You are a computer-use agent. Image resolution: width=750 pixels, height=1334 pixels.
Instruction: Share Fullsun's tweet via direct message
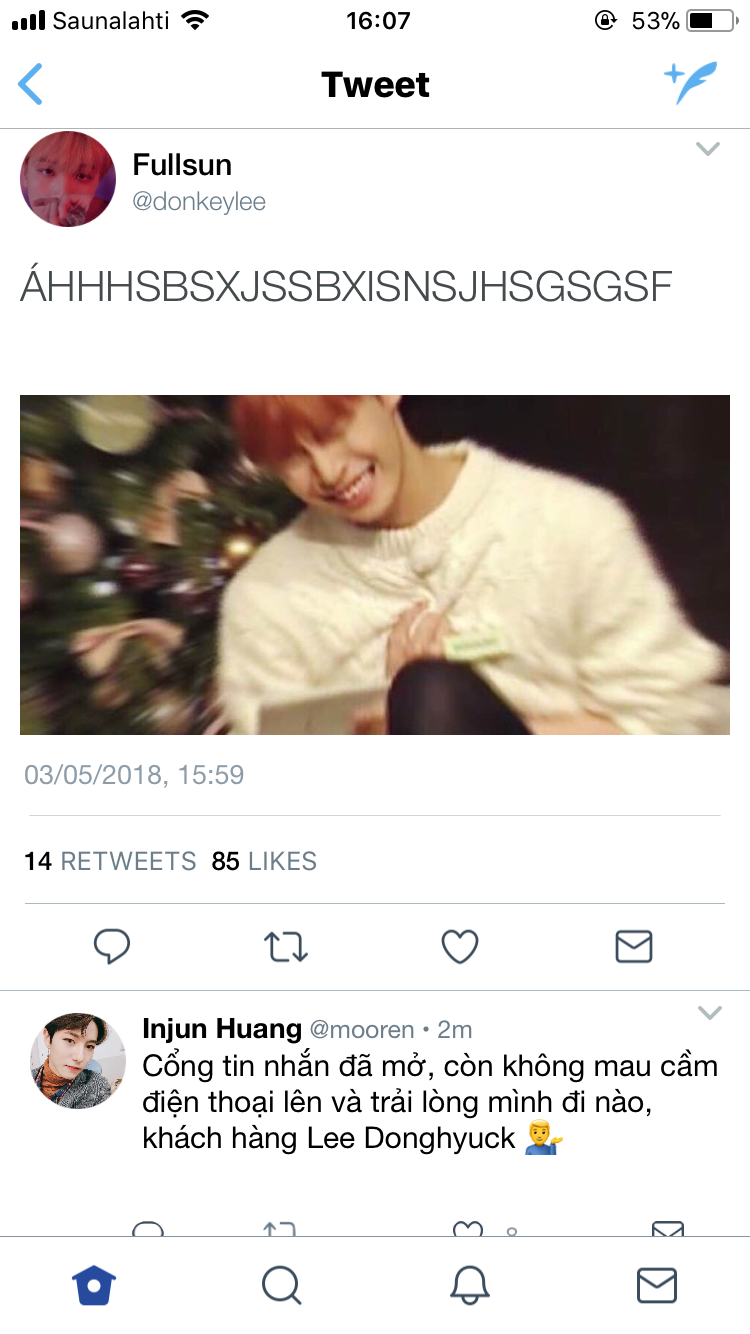634,946
